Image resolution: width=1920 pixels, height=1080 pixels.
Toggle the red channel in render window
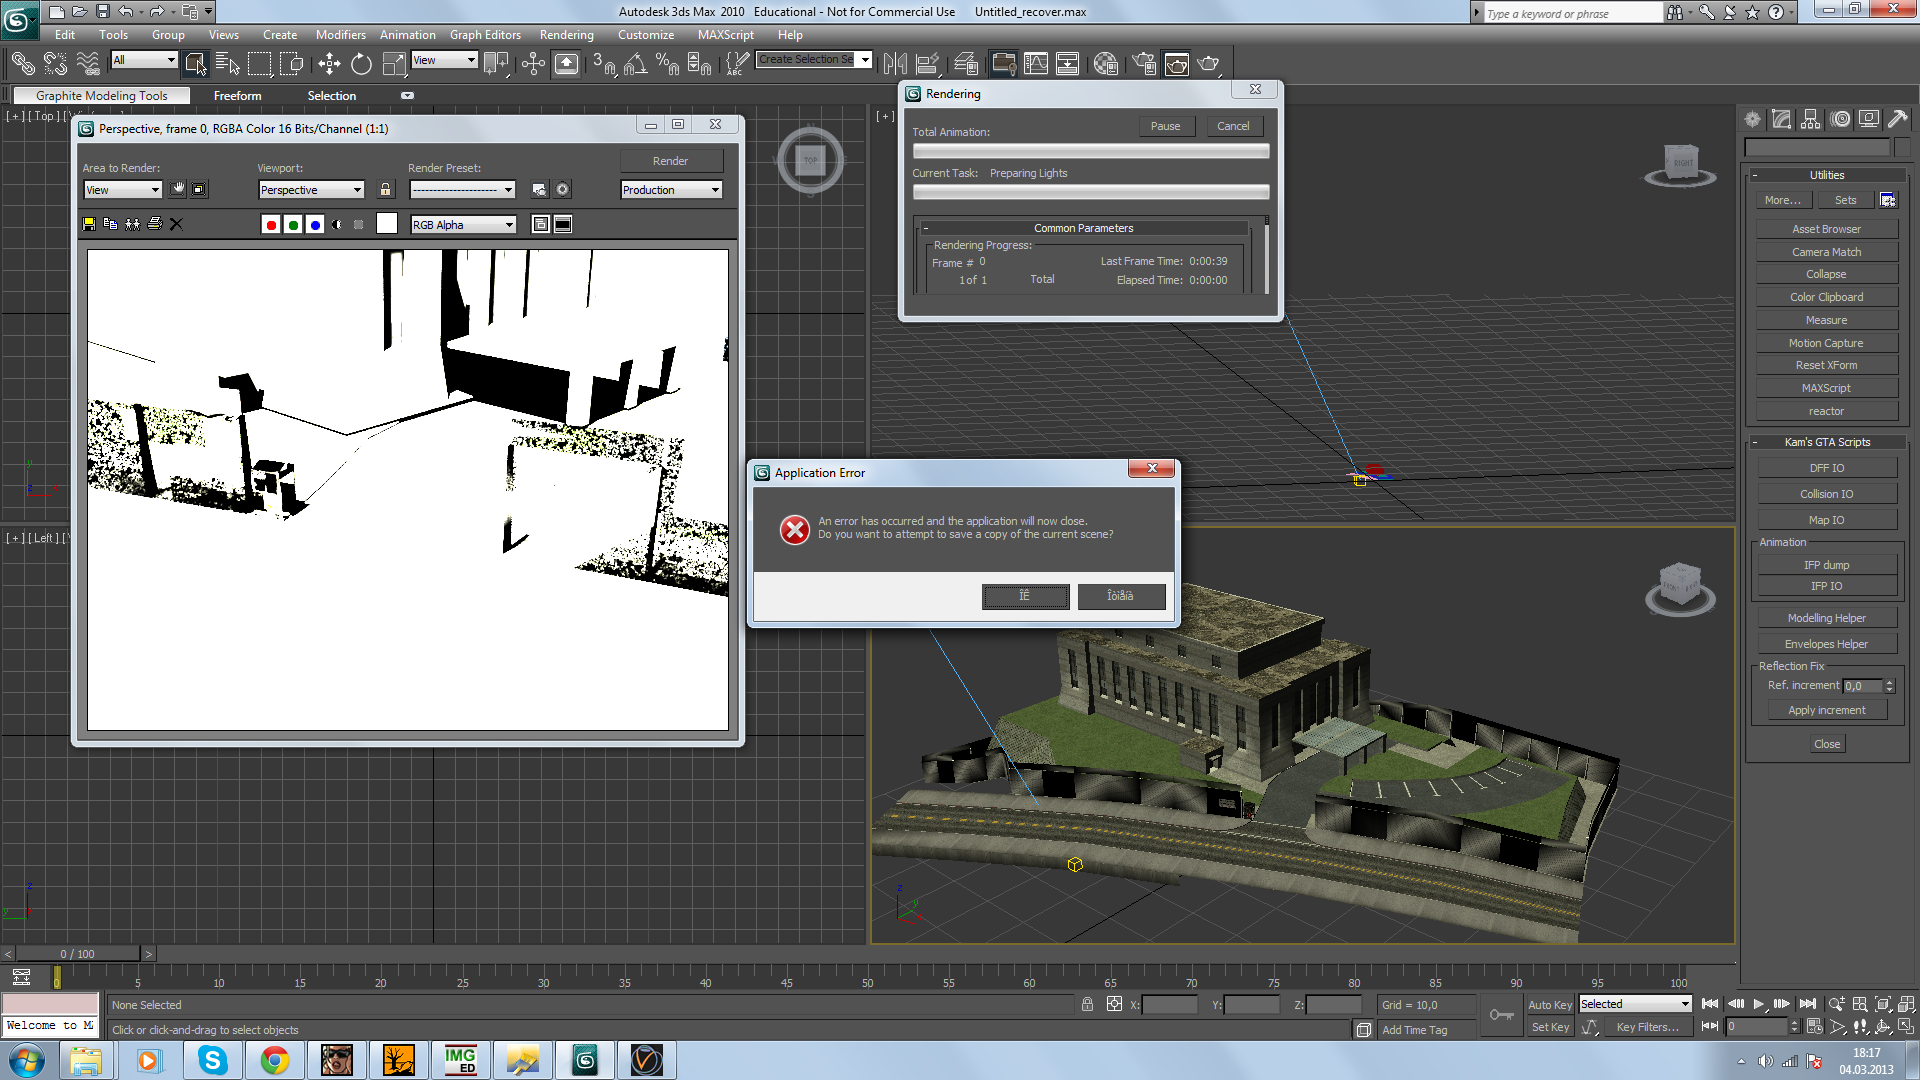click(270, 225)
